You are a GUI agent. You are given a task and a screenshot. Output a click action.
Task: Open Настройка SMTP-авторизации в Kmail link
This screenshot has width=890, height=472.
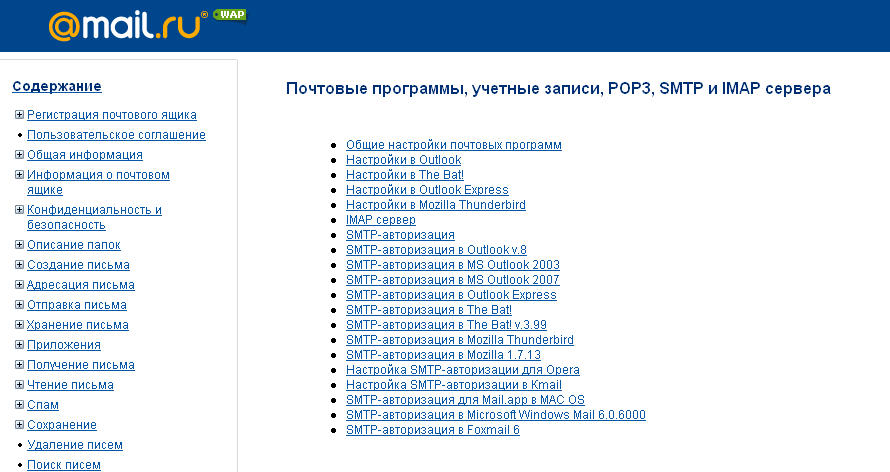(x=454, y=385)
